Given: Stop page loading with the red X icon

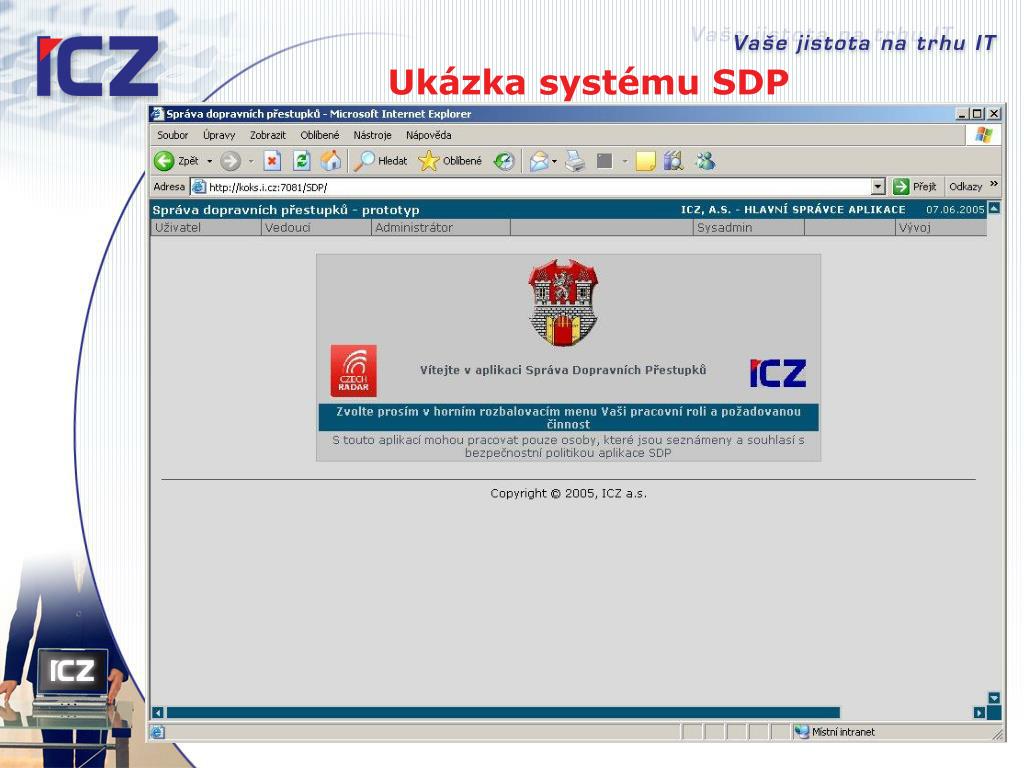Looking at the screenshot, I should tap(272, 161).
